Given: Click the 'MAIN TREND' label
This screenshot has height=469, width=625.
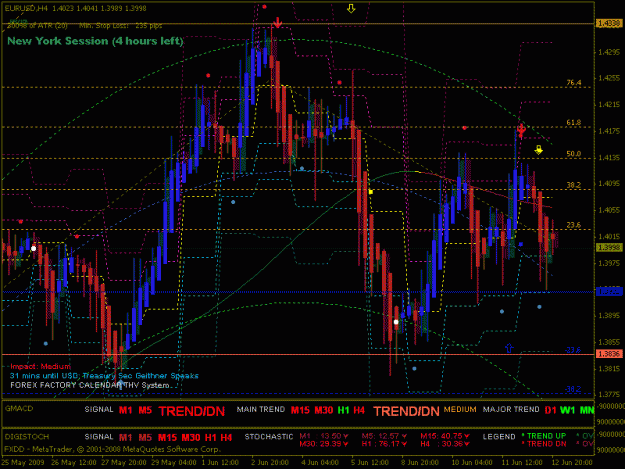Looking at the screenshot, I should click(261, 410).
